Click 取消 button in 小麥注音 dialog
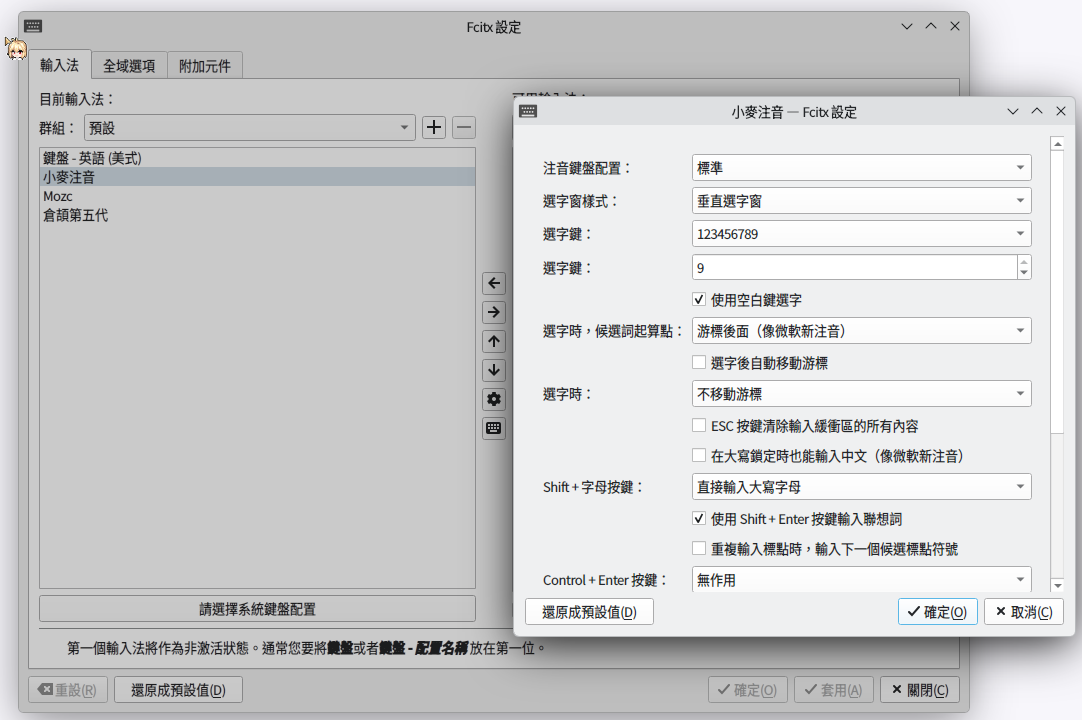1082x720 pixels. pyautogui.click(x=1024, y=612)
